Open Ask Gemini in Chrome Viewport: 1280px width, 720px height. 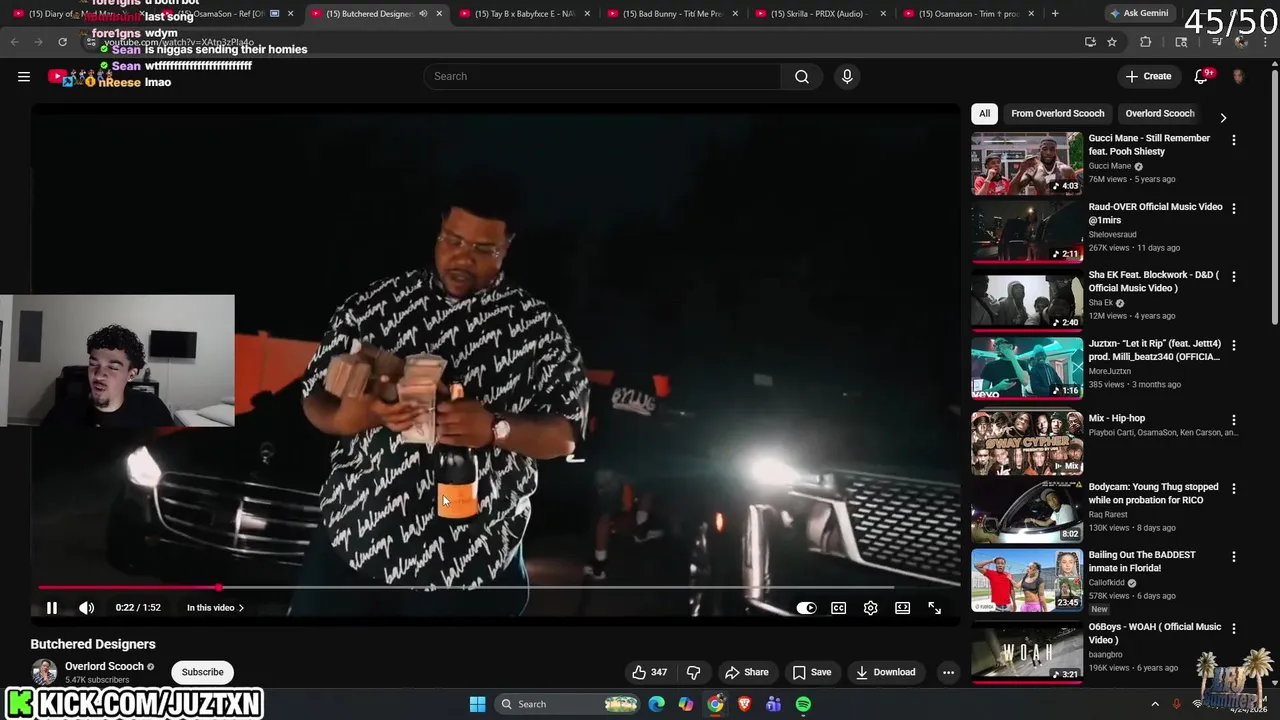(1139, 14)
